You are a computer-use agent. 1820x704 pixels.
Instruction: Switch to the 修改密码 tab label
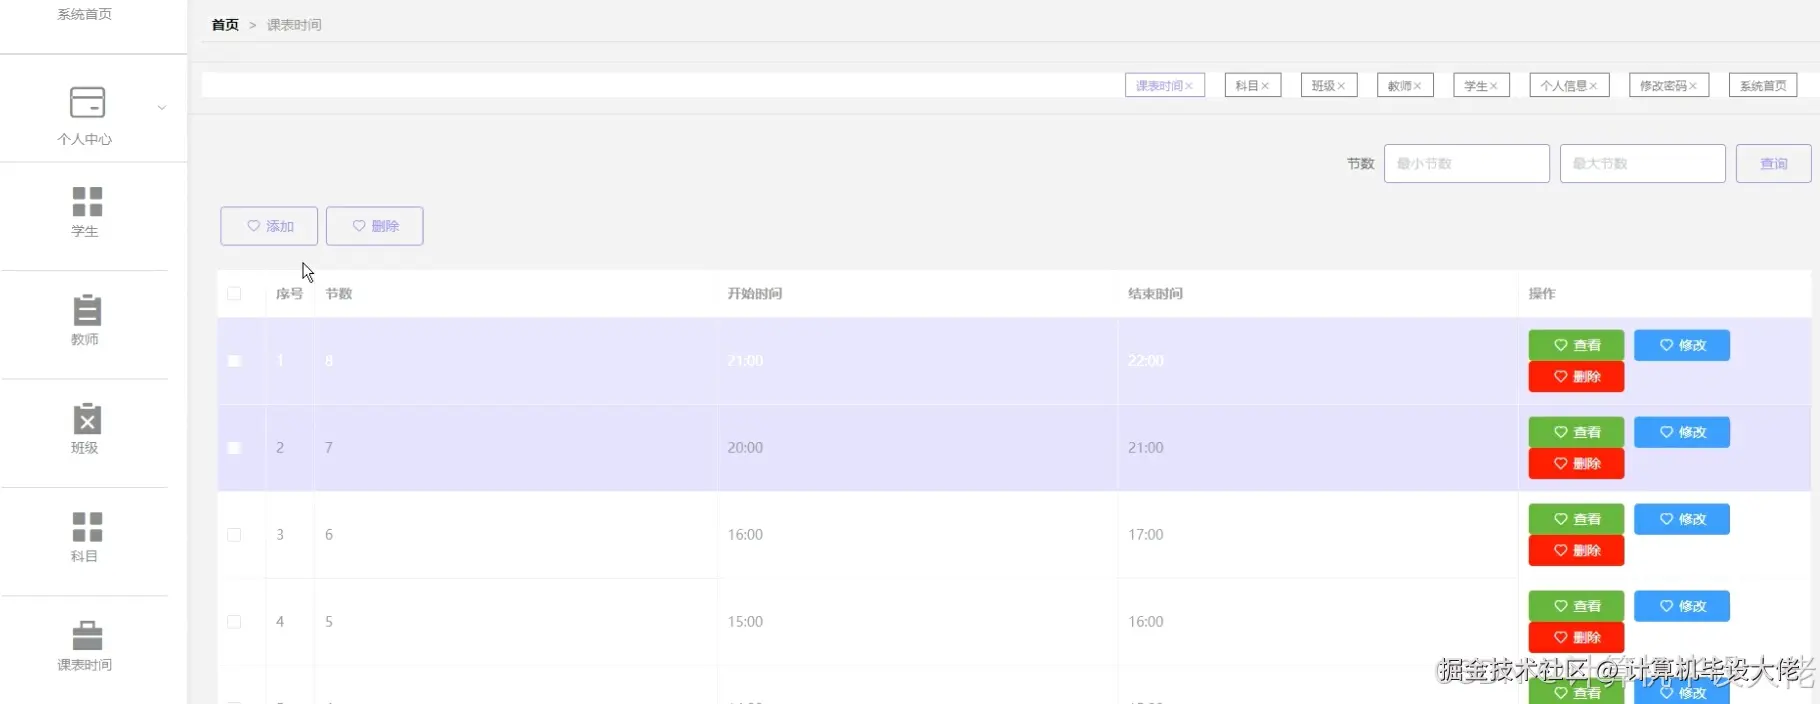pyautogui.click(x=1663, y=86)
